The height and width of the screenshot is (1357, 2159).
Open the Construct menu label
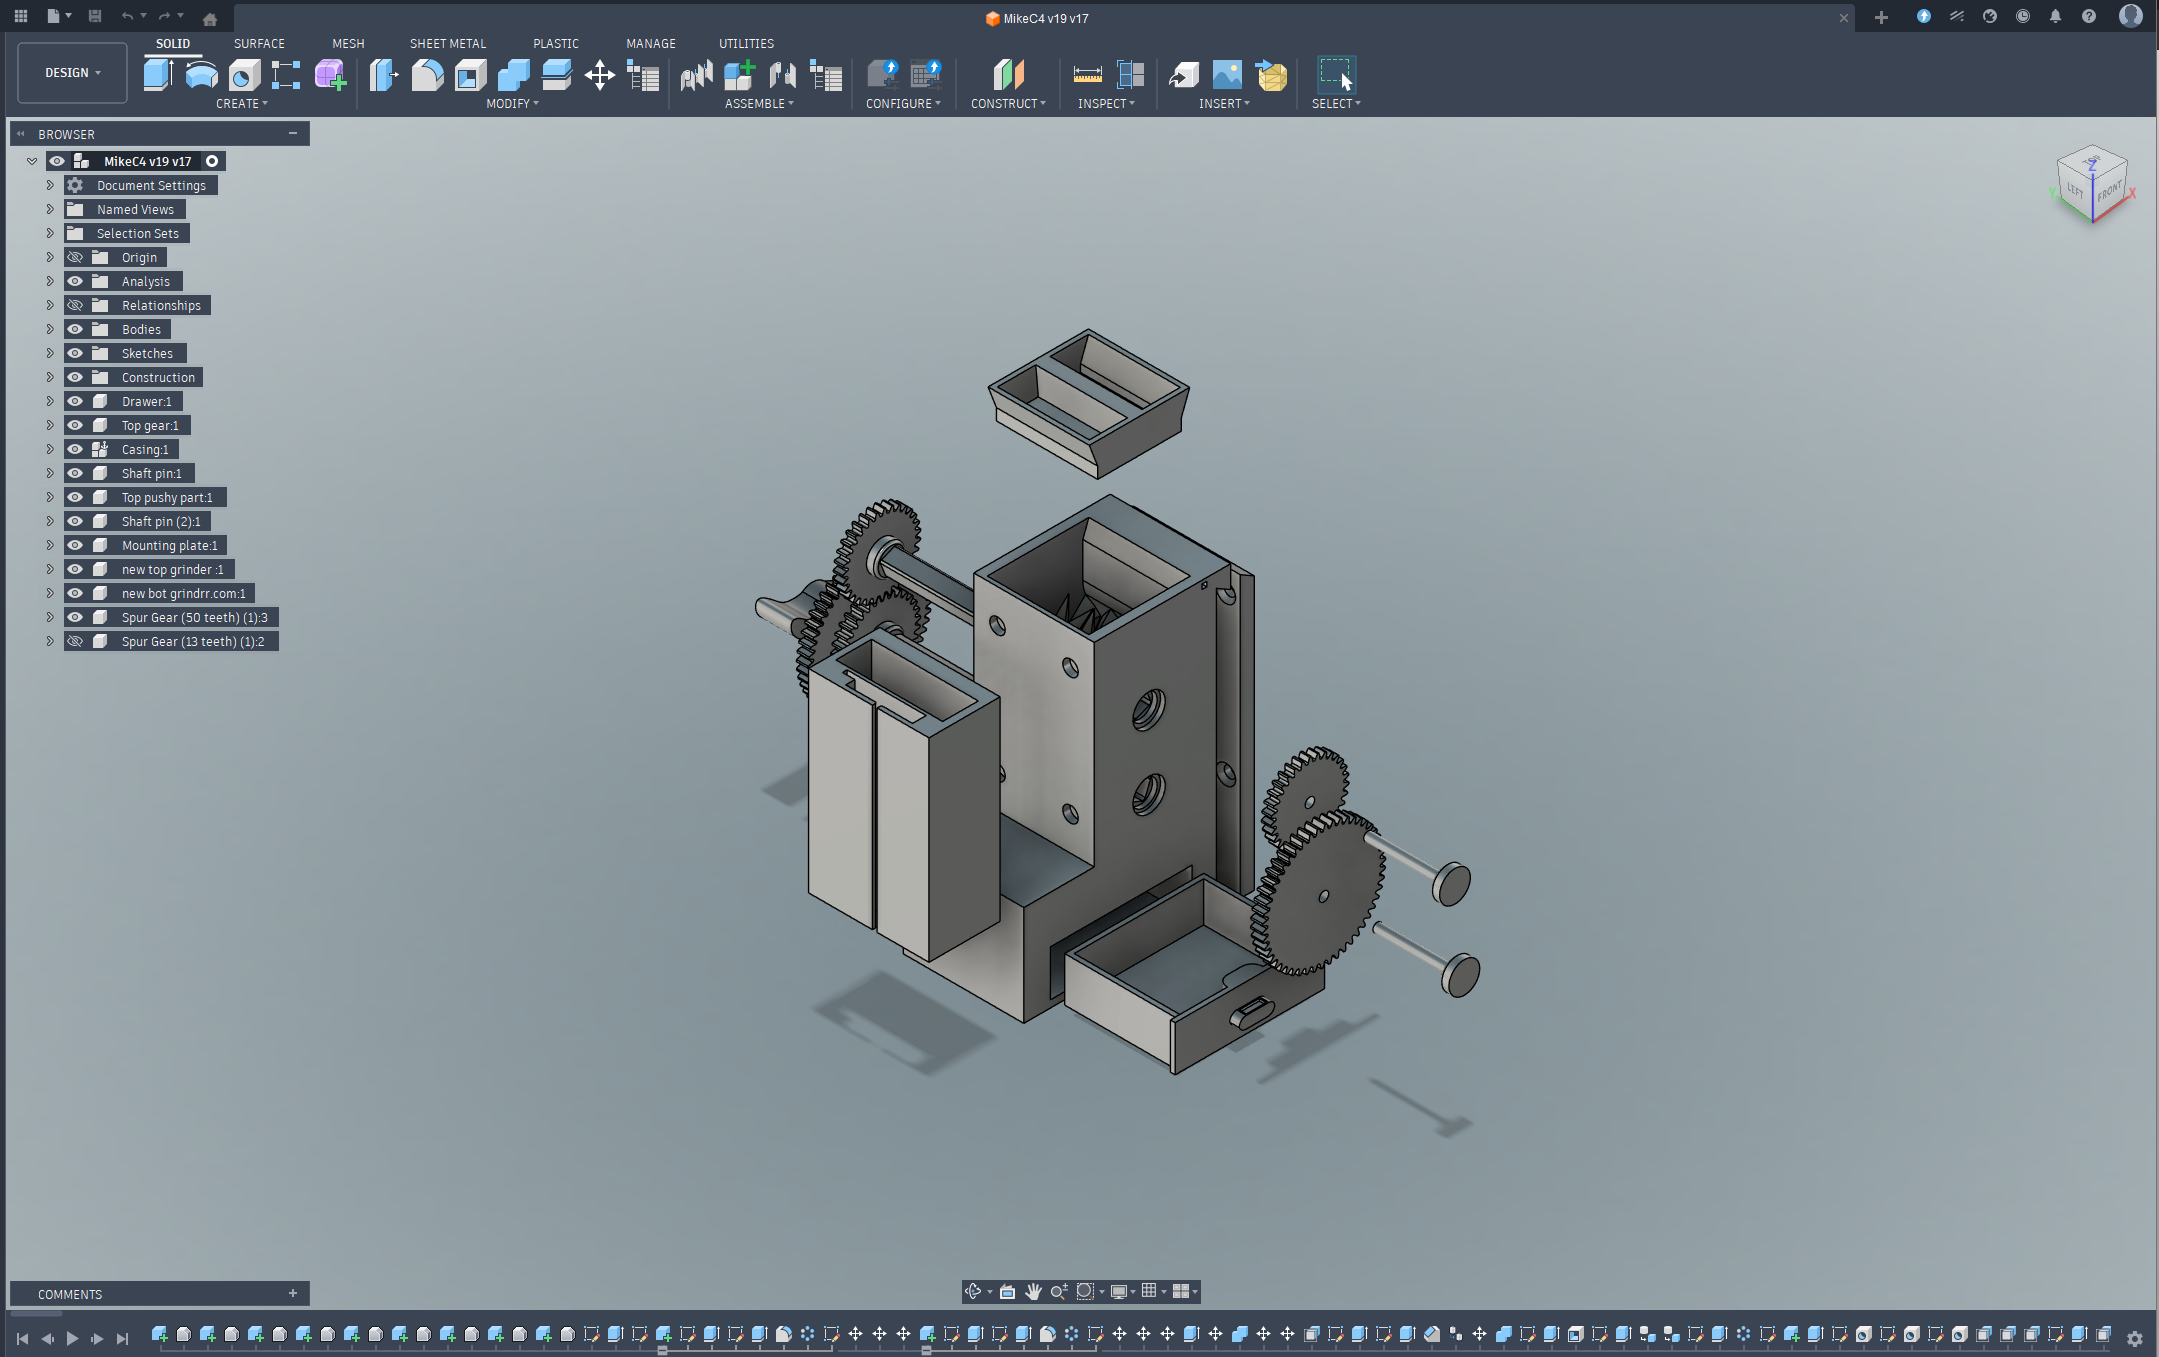pos(1008,104)
